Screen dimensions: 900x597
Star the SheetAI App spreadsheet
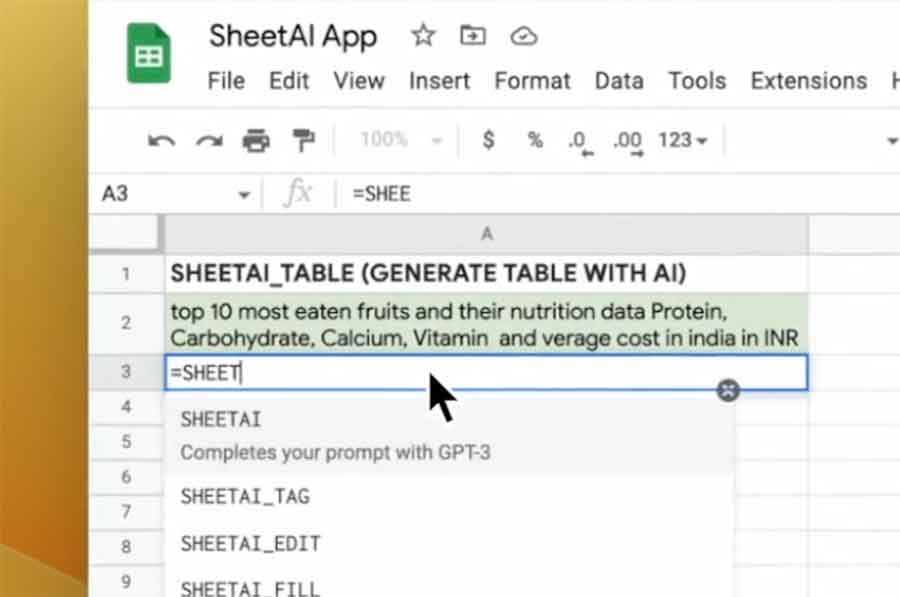pyautogui.click(x=422, y=34)
